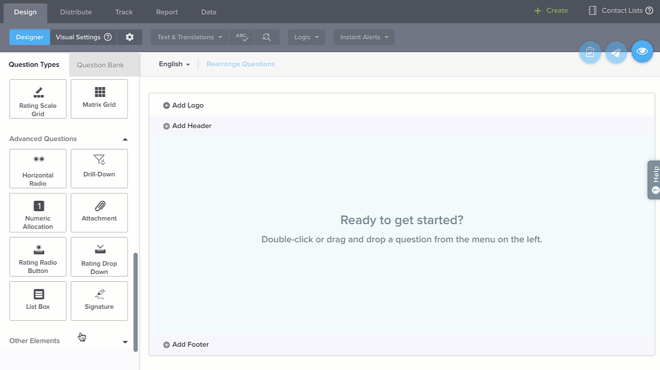Click the question types panel scrollbar
The width and height of the screenshot is (660, 370).
tap(136, 302)
